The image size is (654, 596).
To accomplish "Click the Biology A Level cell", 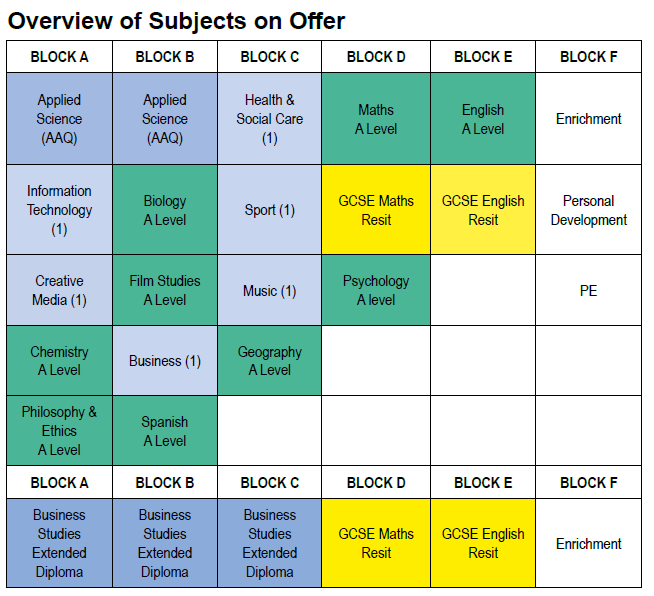I will click(x=165, y=210).
